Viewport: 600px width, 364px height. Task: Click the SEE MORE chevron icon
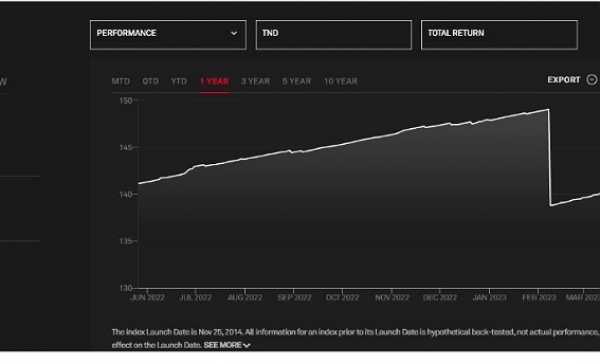247,345
